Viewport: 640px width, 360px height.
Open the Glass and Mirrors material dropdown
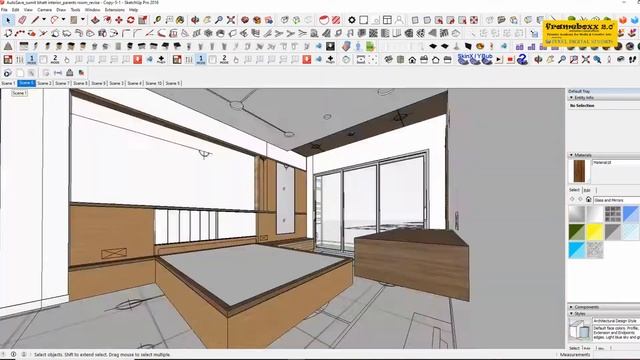point(616,200)
